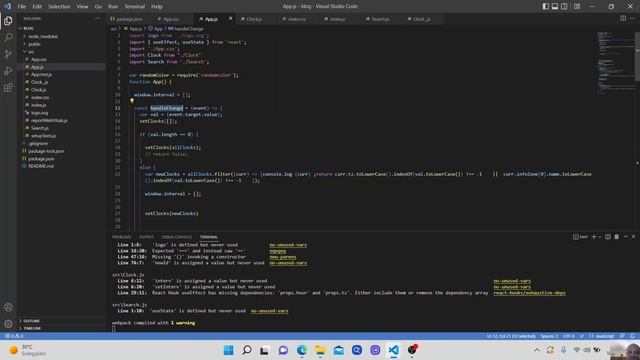Close the App.js editor tab
Image resolution: width=640 pixels, height=360 pixels.
(231, 18)
